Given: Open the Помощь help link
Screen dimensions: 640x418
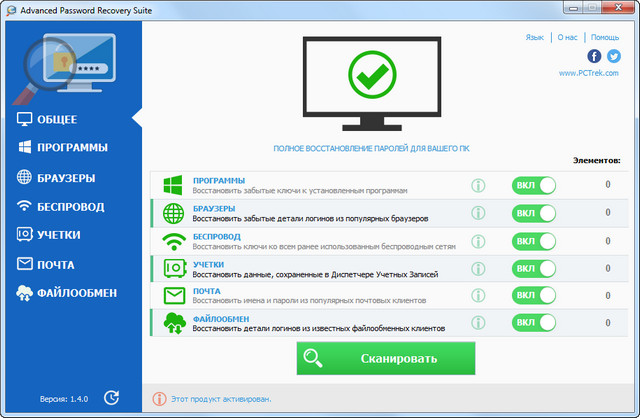Looking at the screenshot, I should [x=605, y=37].
